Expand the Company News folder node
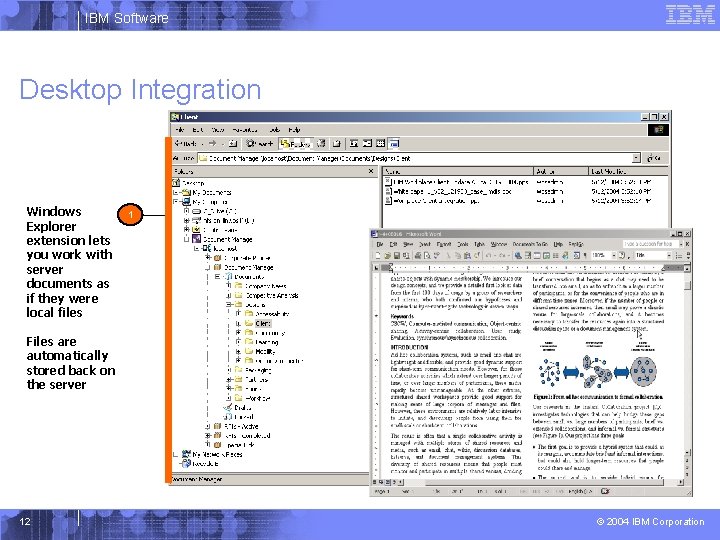The width and height of the screenshot is (720, 540). (229, 286)
